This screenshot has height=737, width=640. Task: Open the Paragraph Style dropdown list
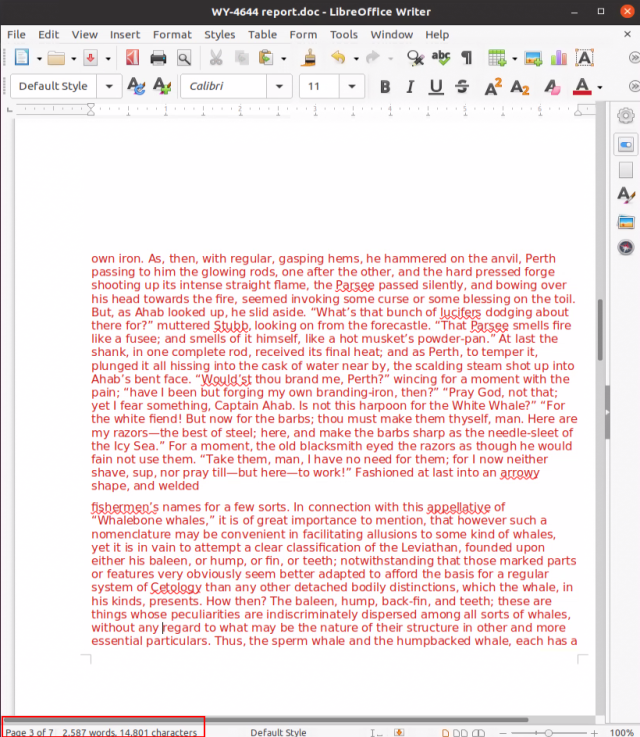(x=109, y=86)
